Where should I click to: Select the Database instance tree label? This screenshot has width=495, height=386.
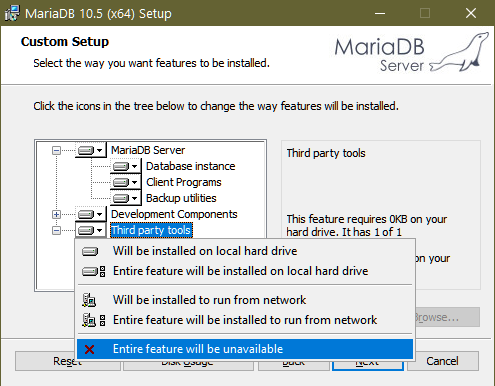point(190,166)
